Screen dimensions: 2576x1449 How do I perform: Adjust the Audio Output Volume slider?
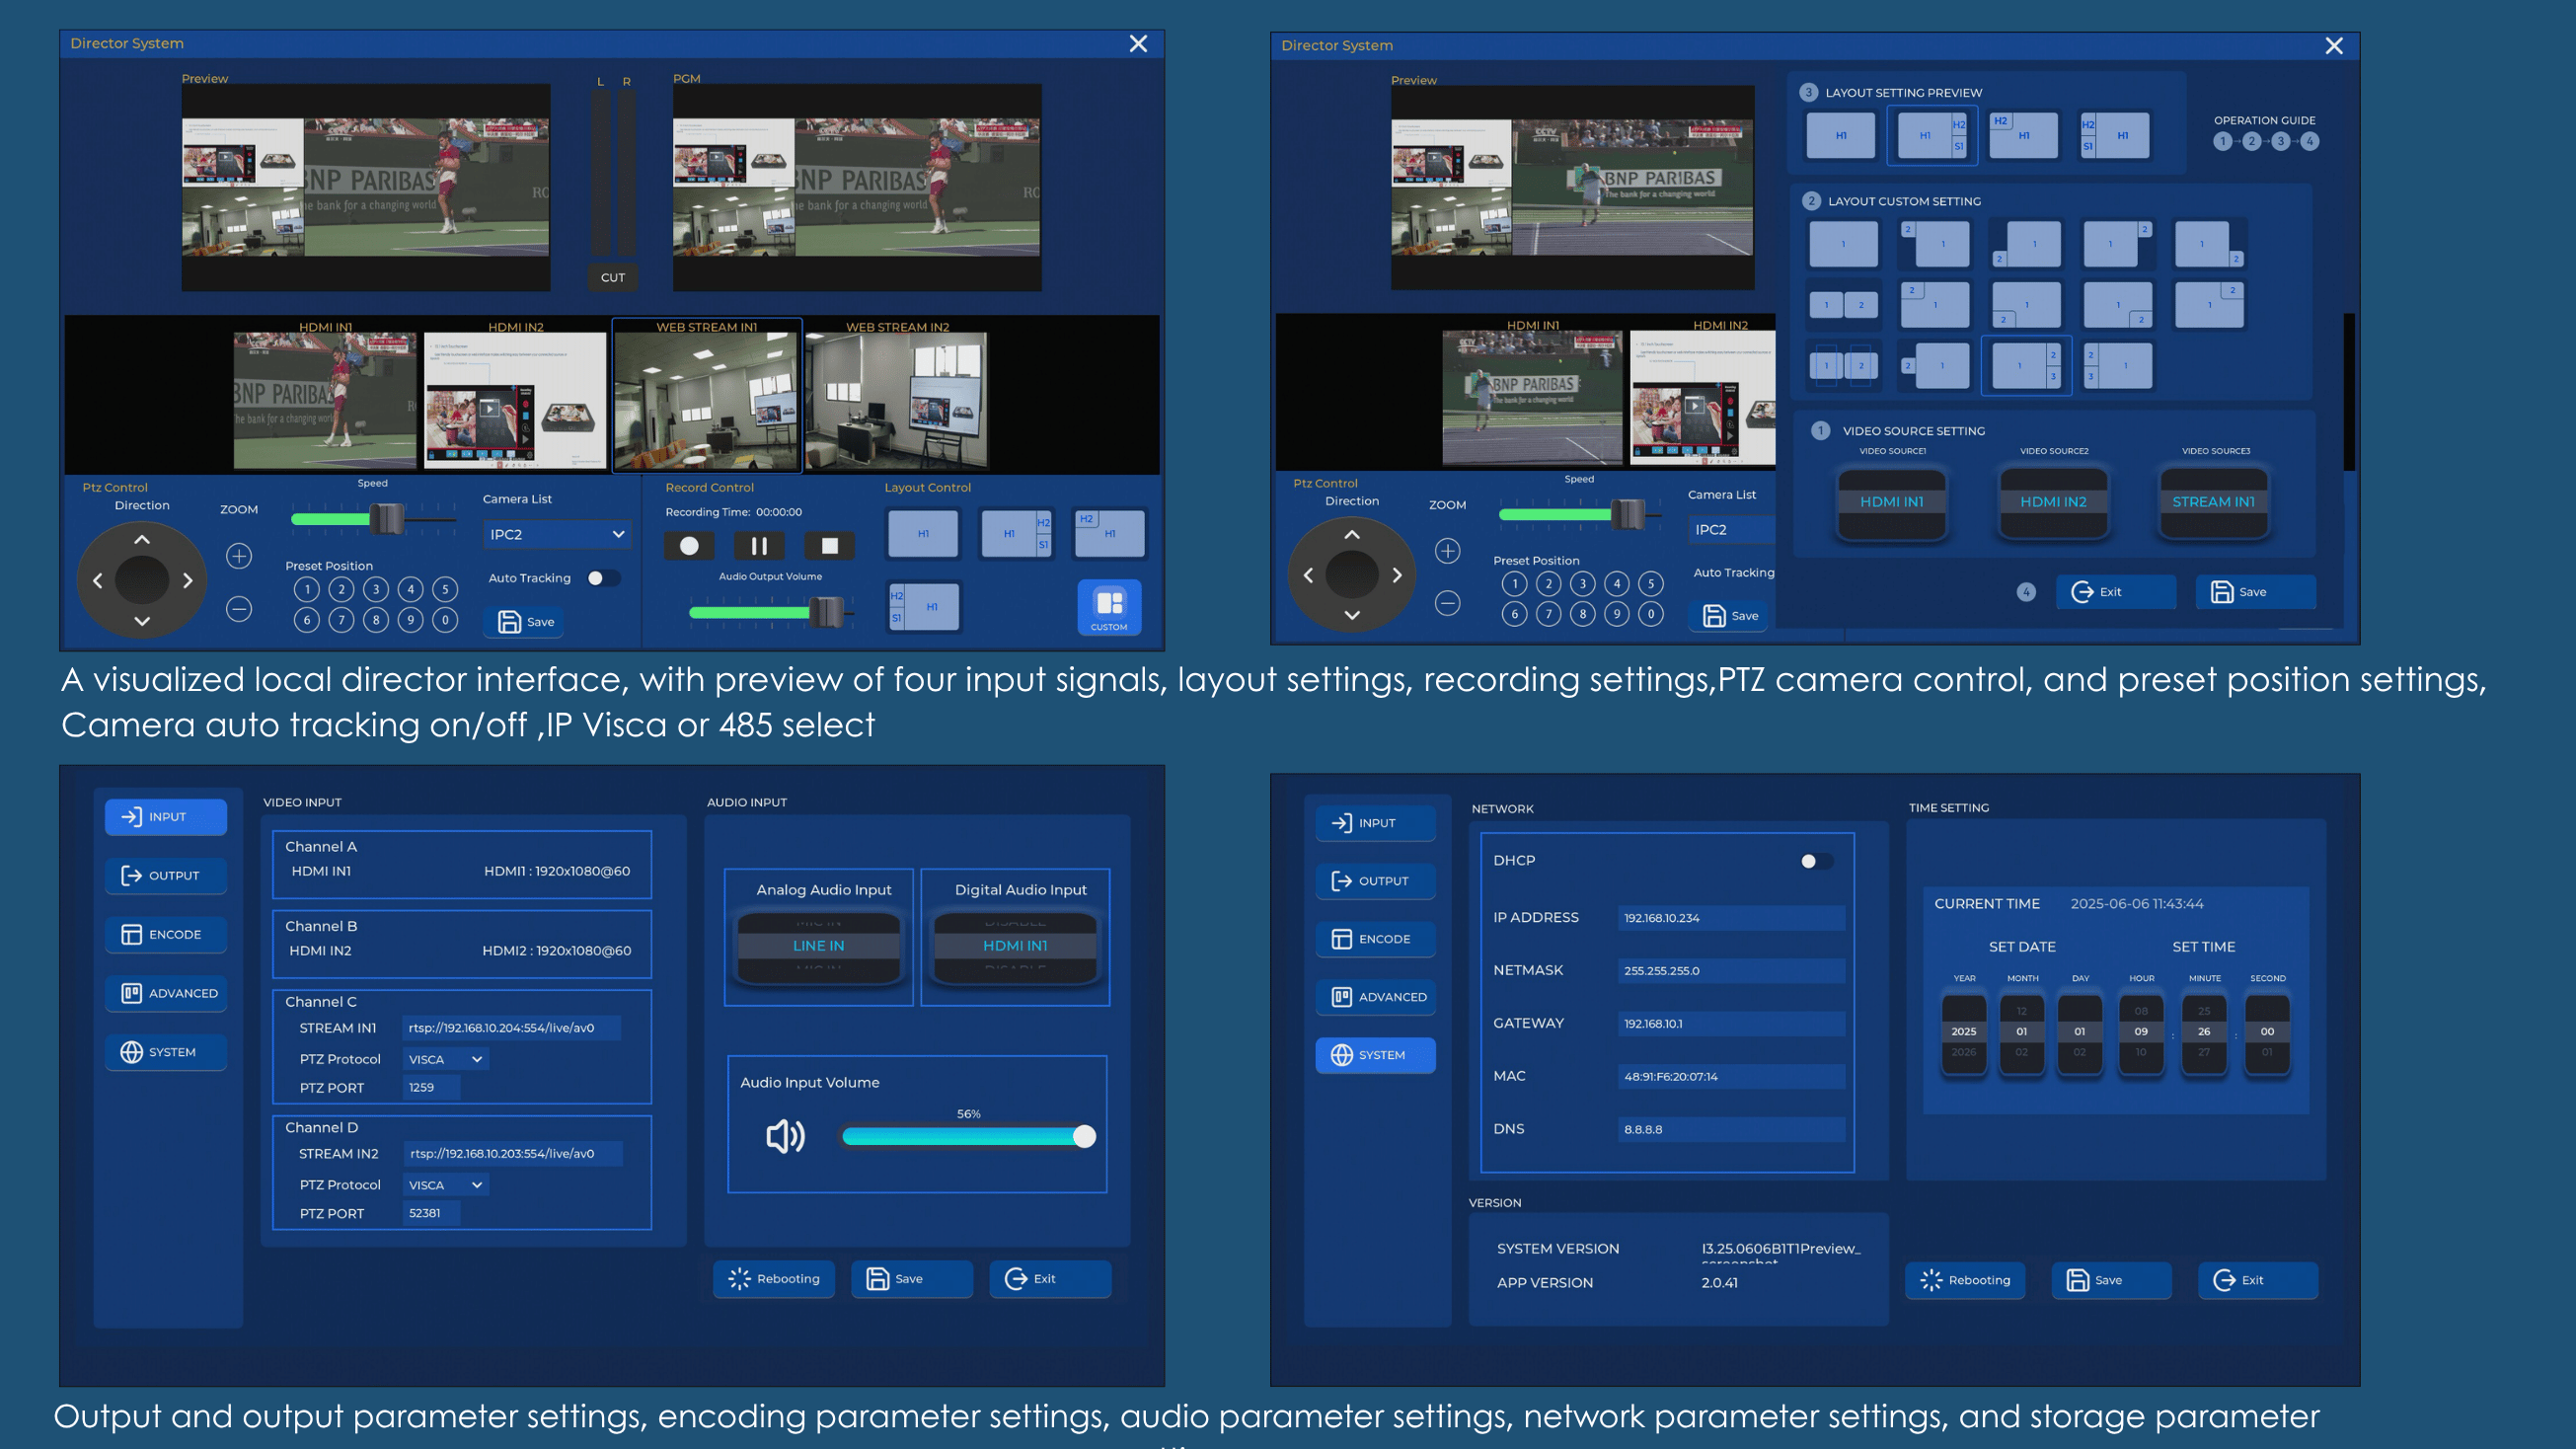pyautogui.click(x=772, y=612)
